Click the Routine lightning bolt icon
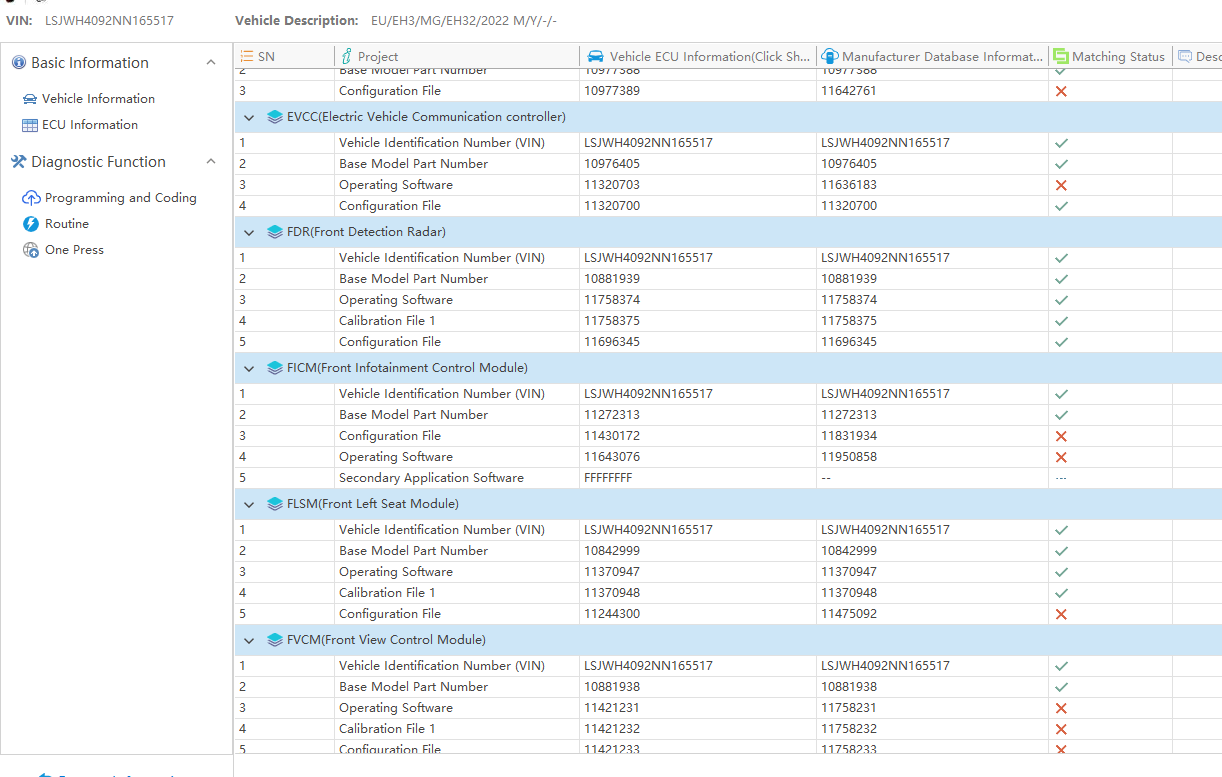The width and height of the screenshot is (1222, 777). [x=31, y=224]
